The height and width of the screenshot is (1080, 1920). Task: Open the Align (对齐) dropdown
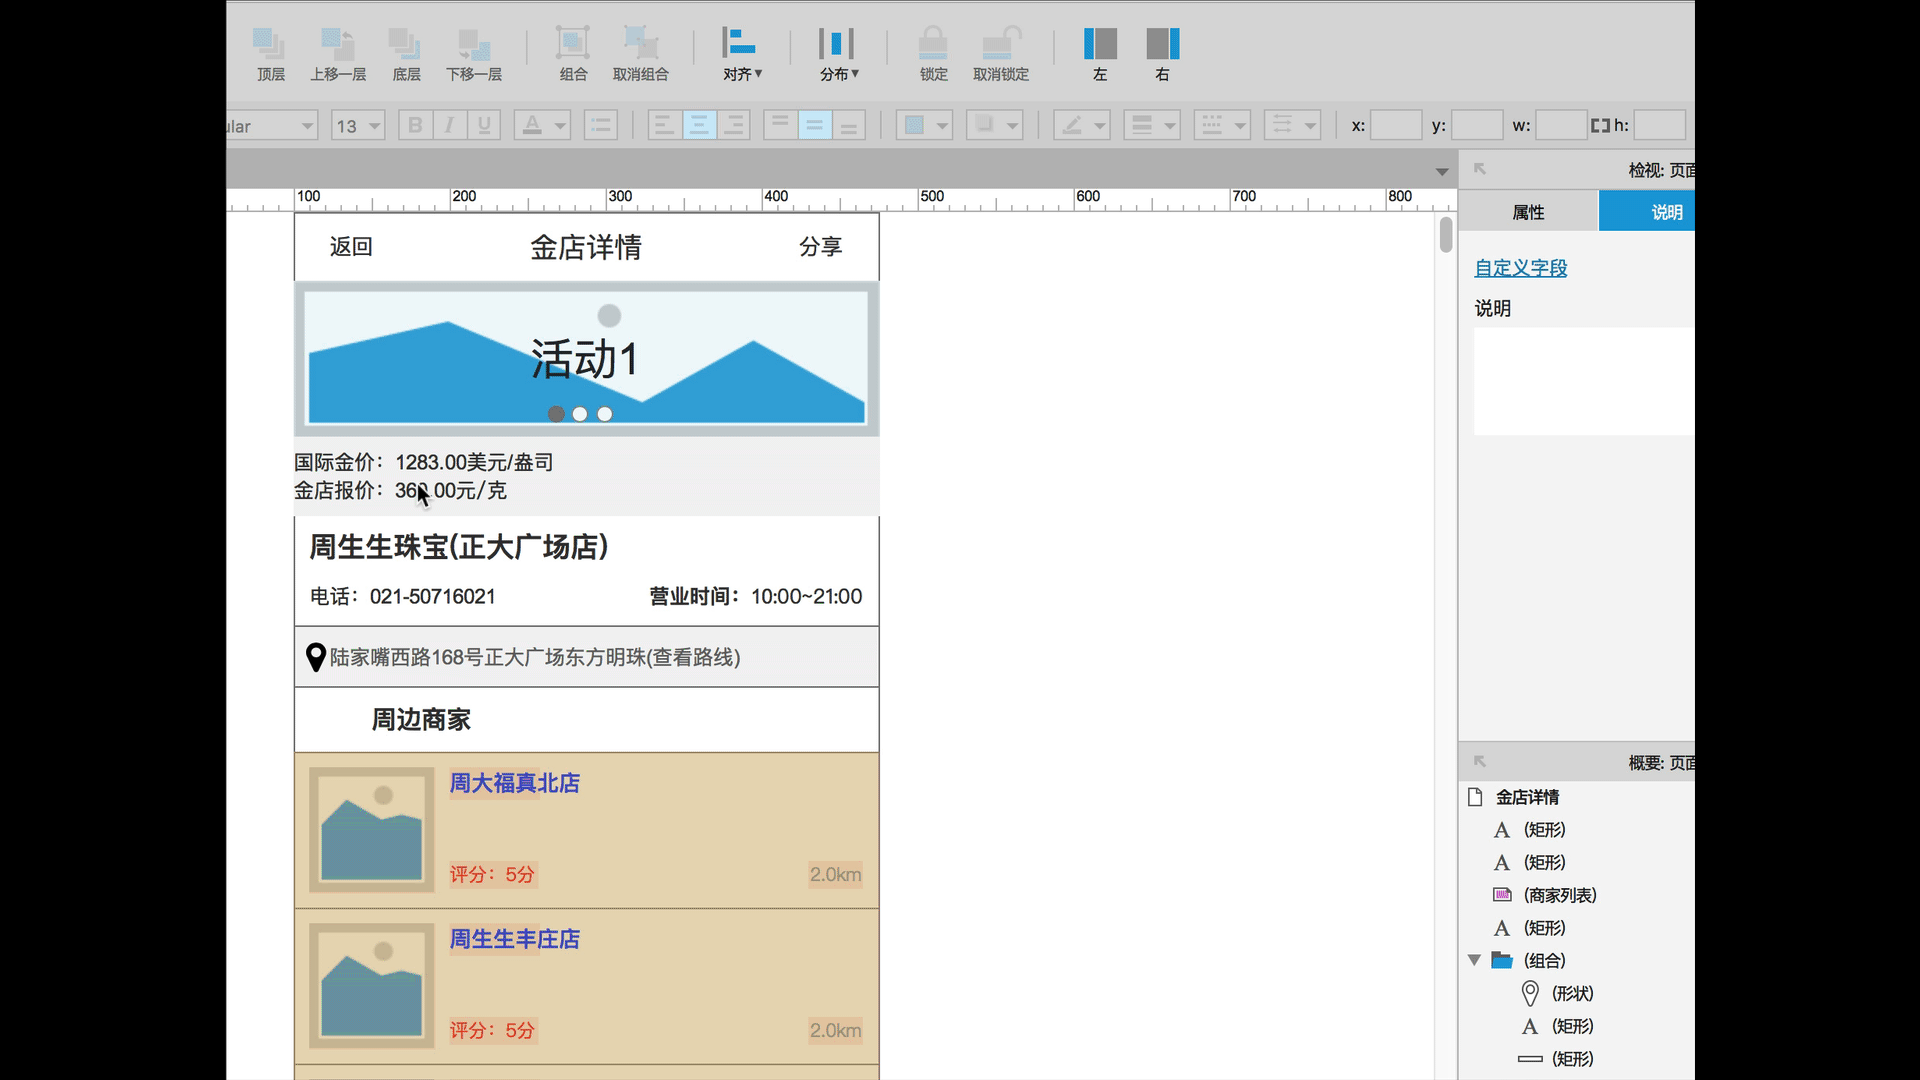[x=742, y=52]
